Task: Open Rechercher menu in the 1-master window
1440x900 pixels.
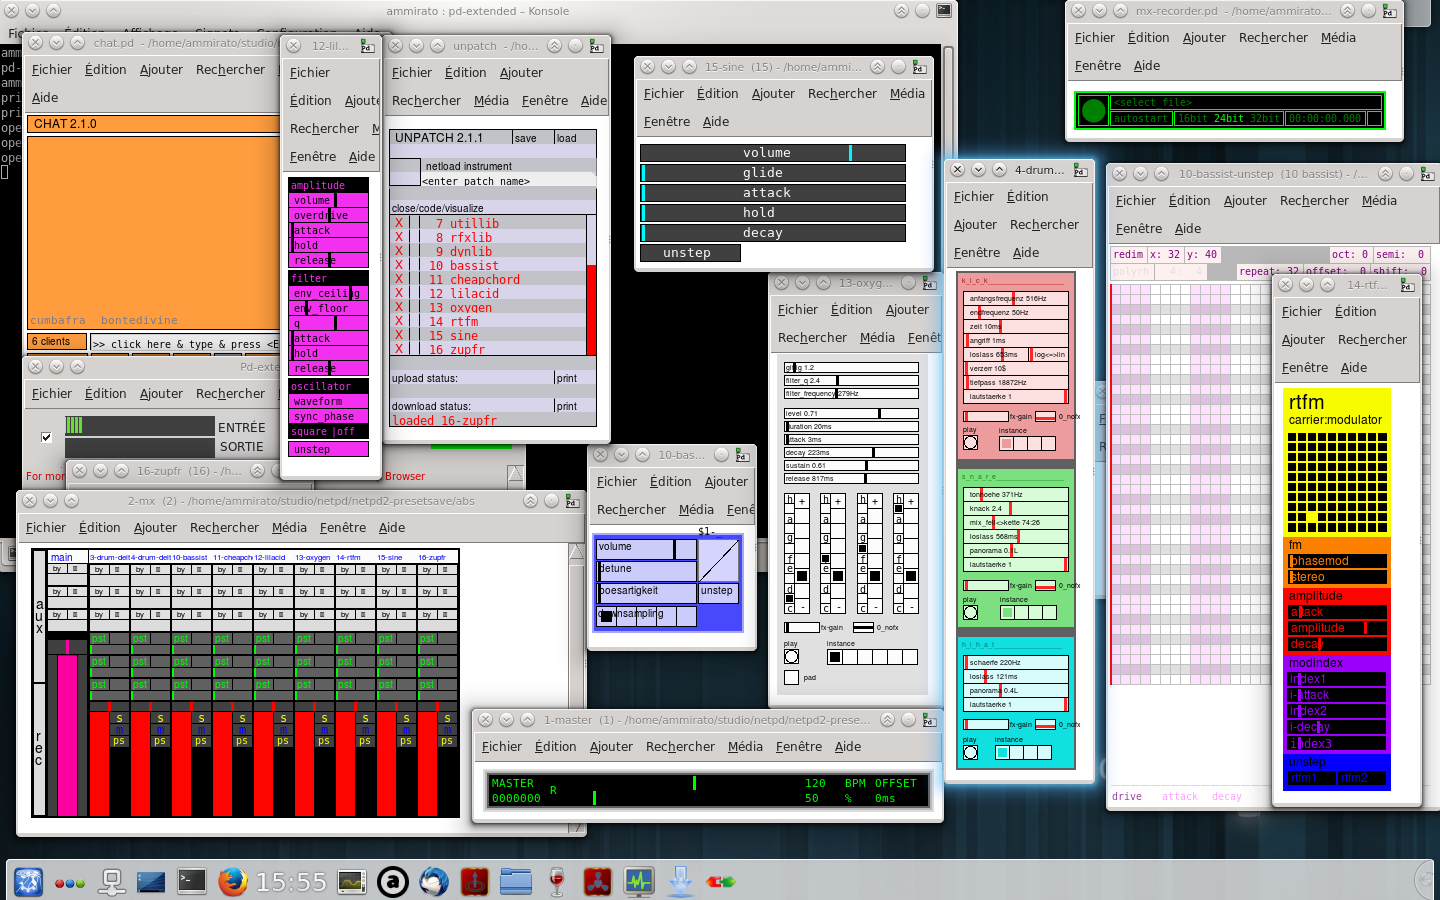Action: (x=680, y=747)
